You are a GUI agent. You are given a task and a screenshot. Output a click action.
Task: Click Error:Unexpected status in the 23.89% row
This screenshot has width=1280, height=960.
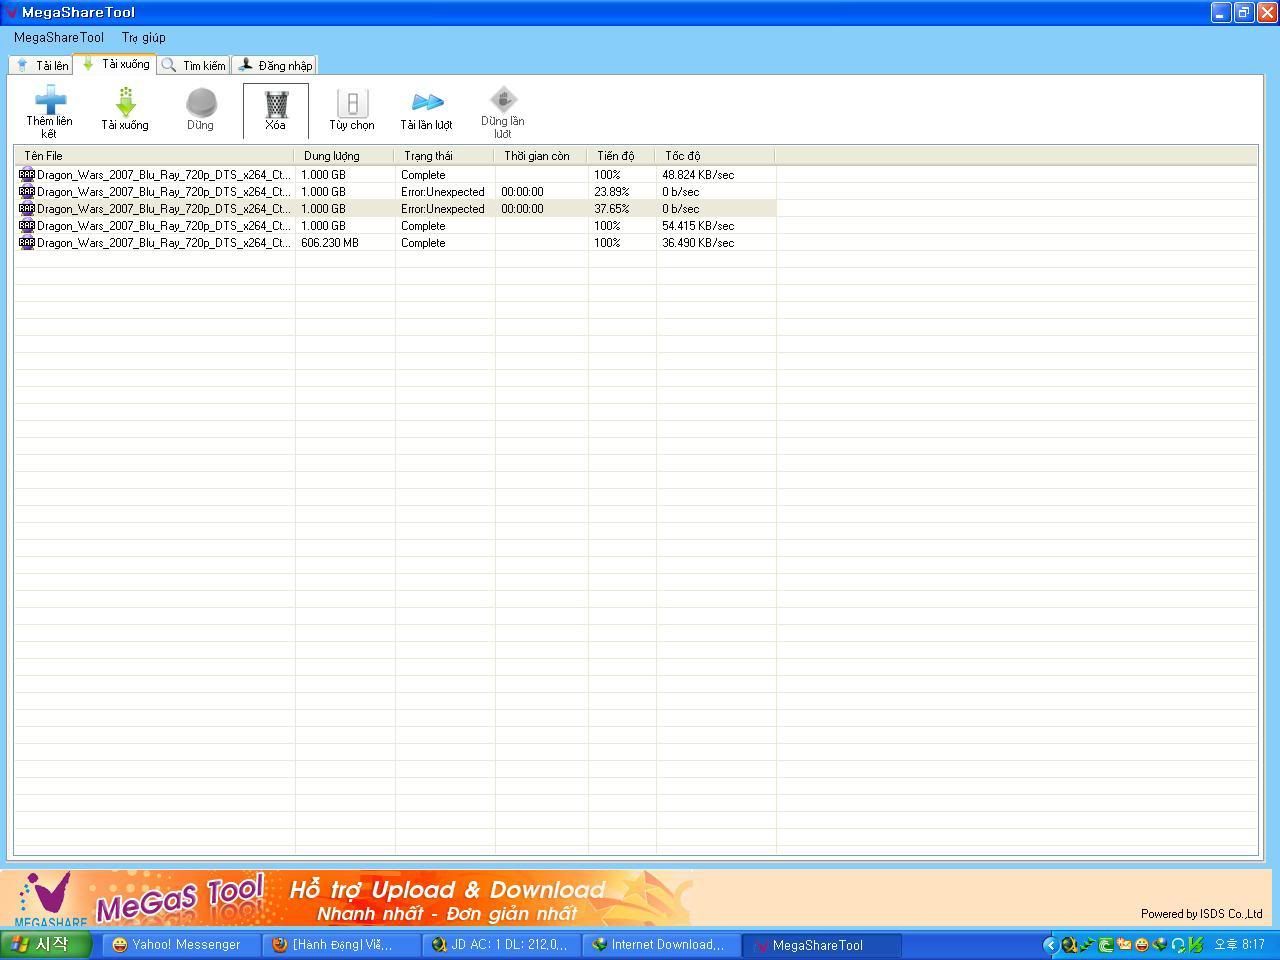443,191
